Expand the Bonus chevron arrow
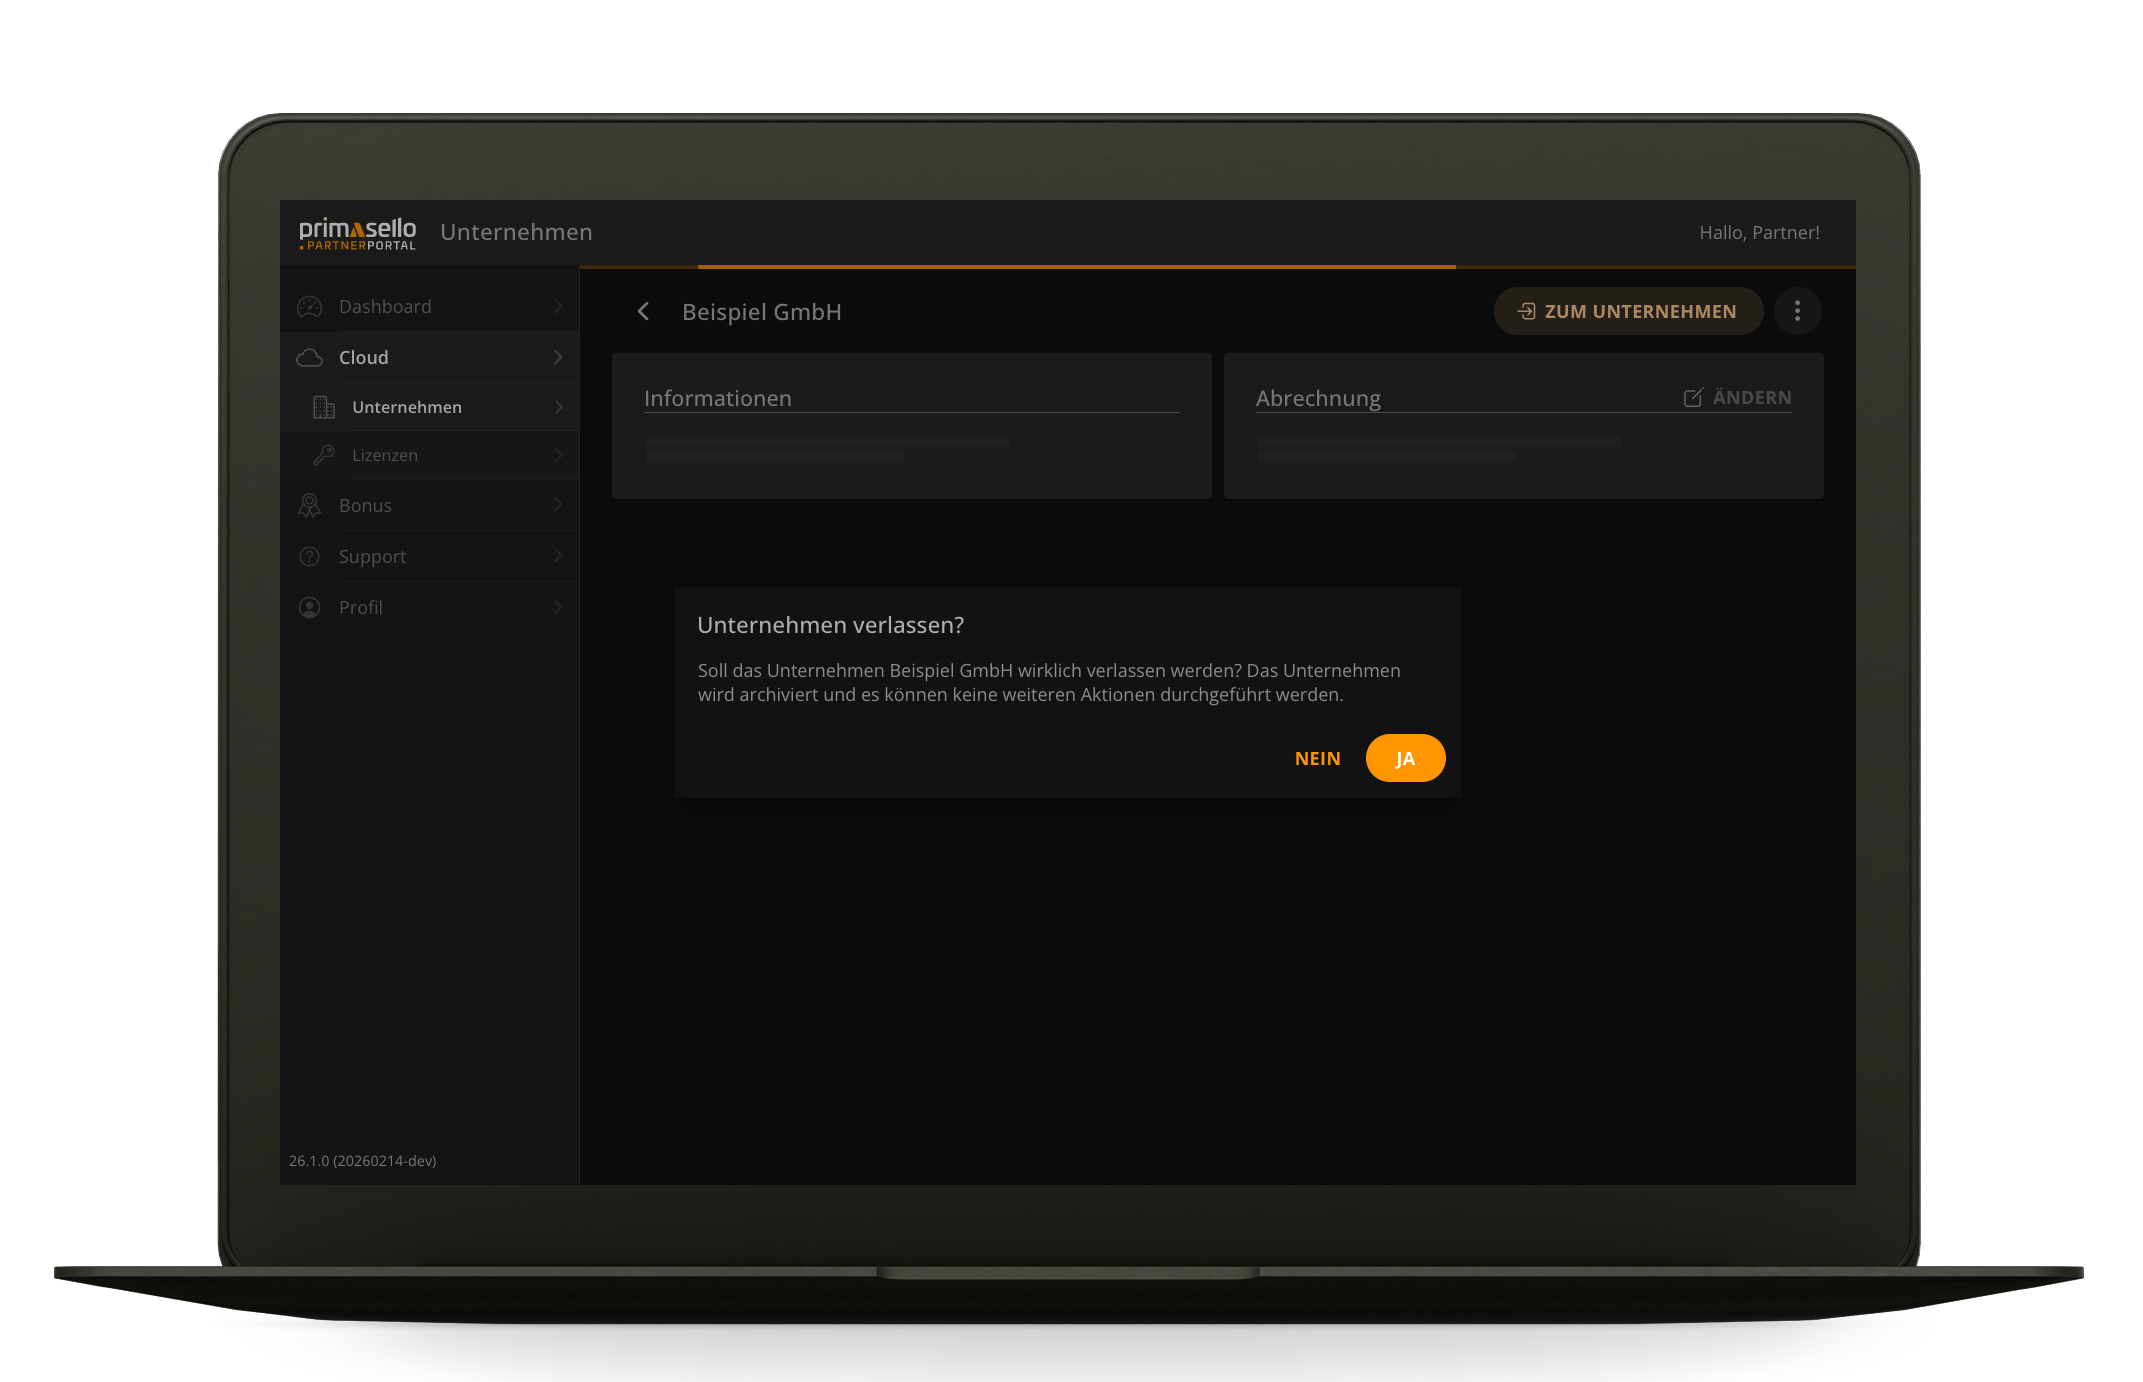The image size is (2143, 1382). pos(558,506)
